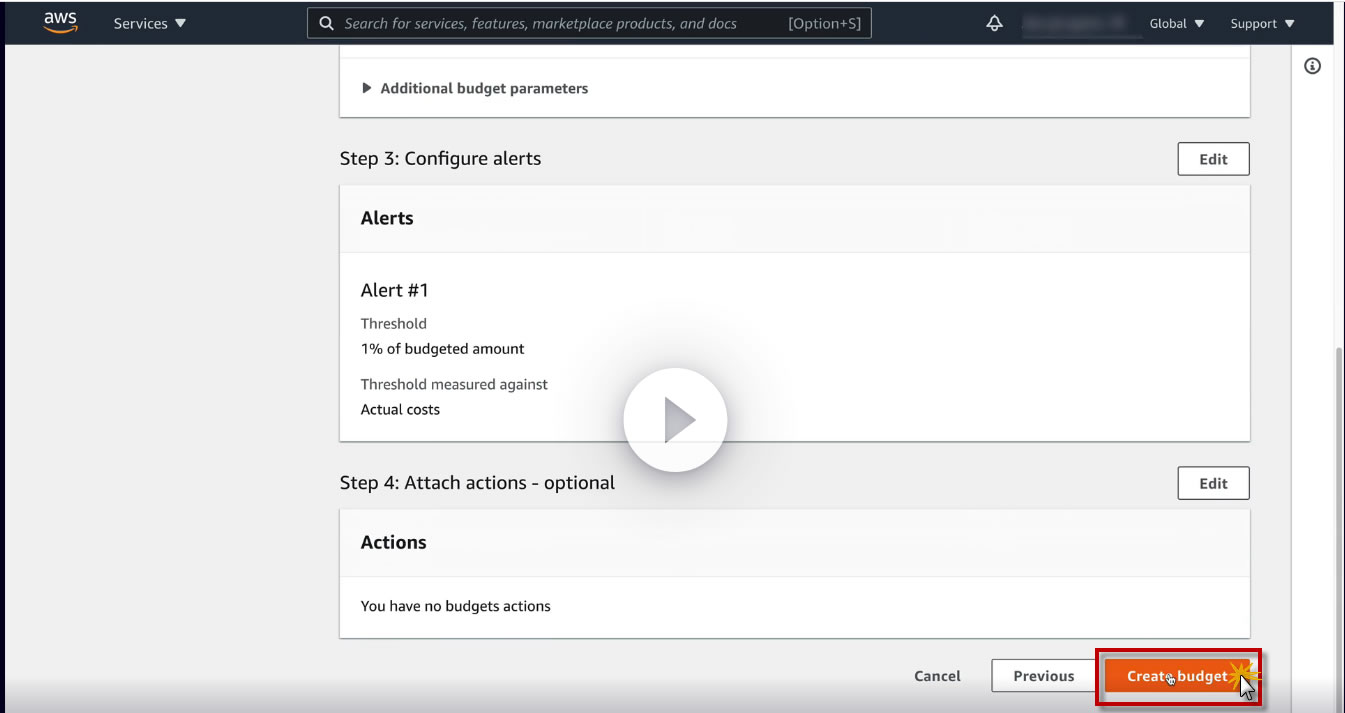
Task: Click Edit for Step 4 Attach actions
Action: tap(1213, 483)
